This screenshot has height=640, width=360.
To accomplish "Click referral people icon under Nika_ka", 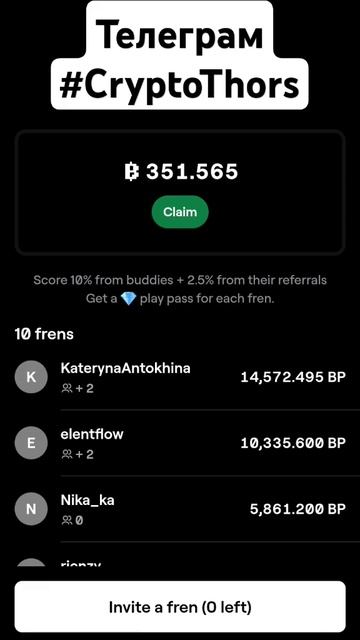I will [x=67, y=520].
